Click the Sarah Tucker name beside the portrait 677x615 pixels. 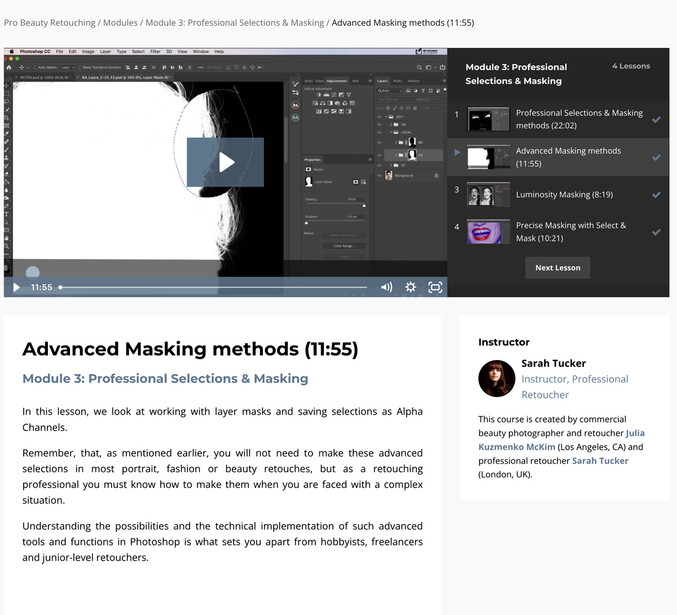554,363
